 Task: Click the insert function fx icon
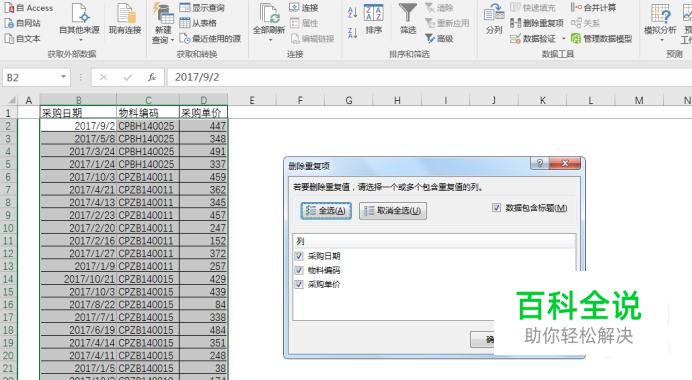(152, 78)
